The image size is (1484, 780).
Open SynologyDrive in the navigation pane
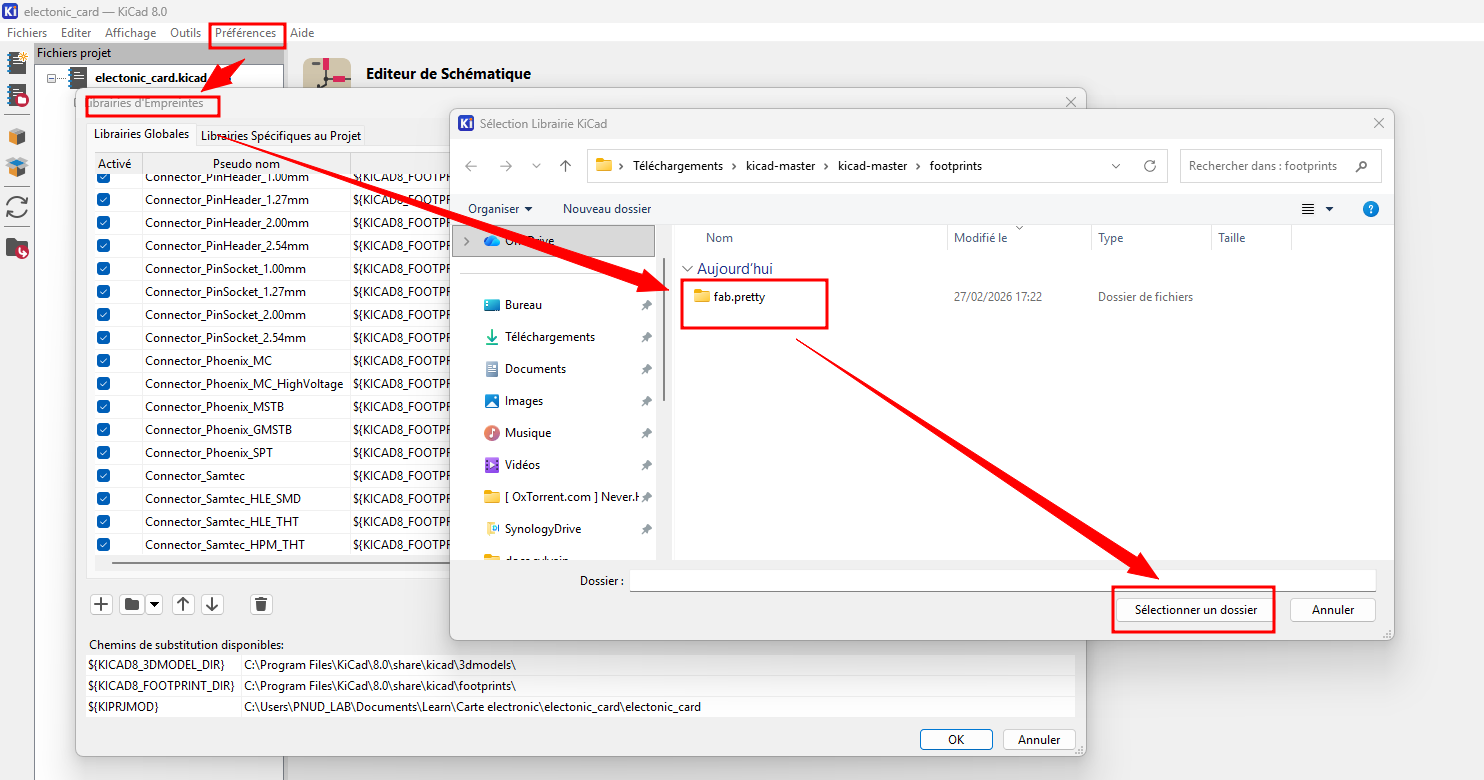(x=542, y=529)
